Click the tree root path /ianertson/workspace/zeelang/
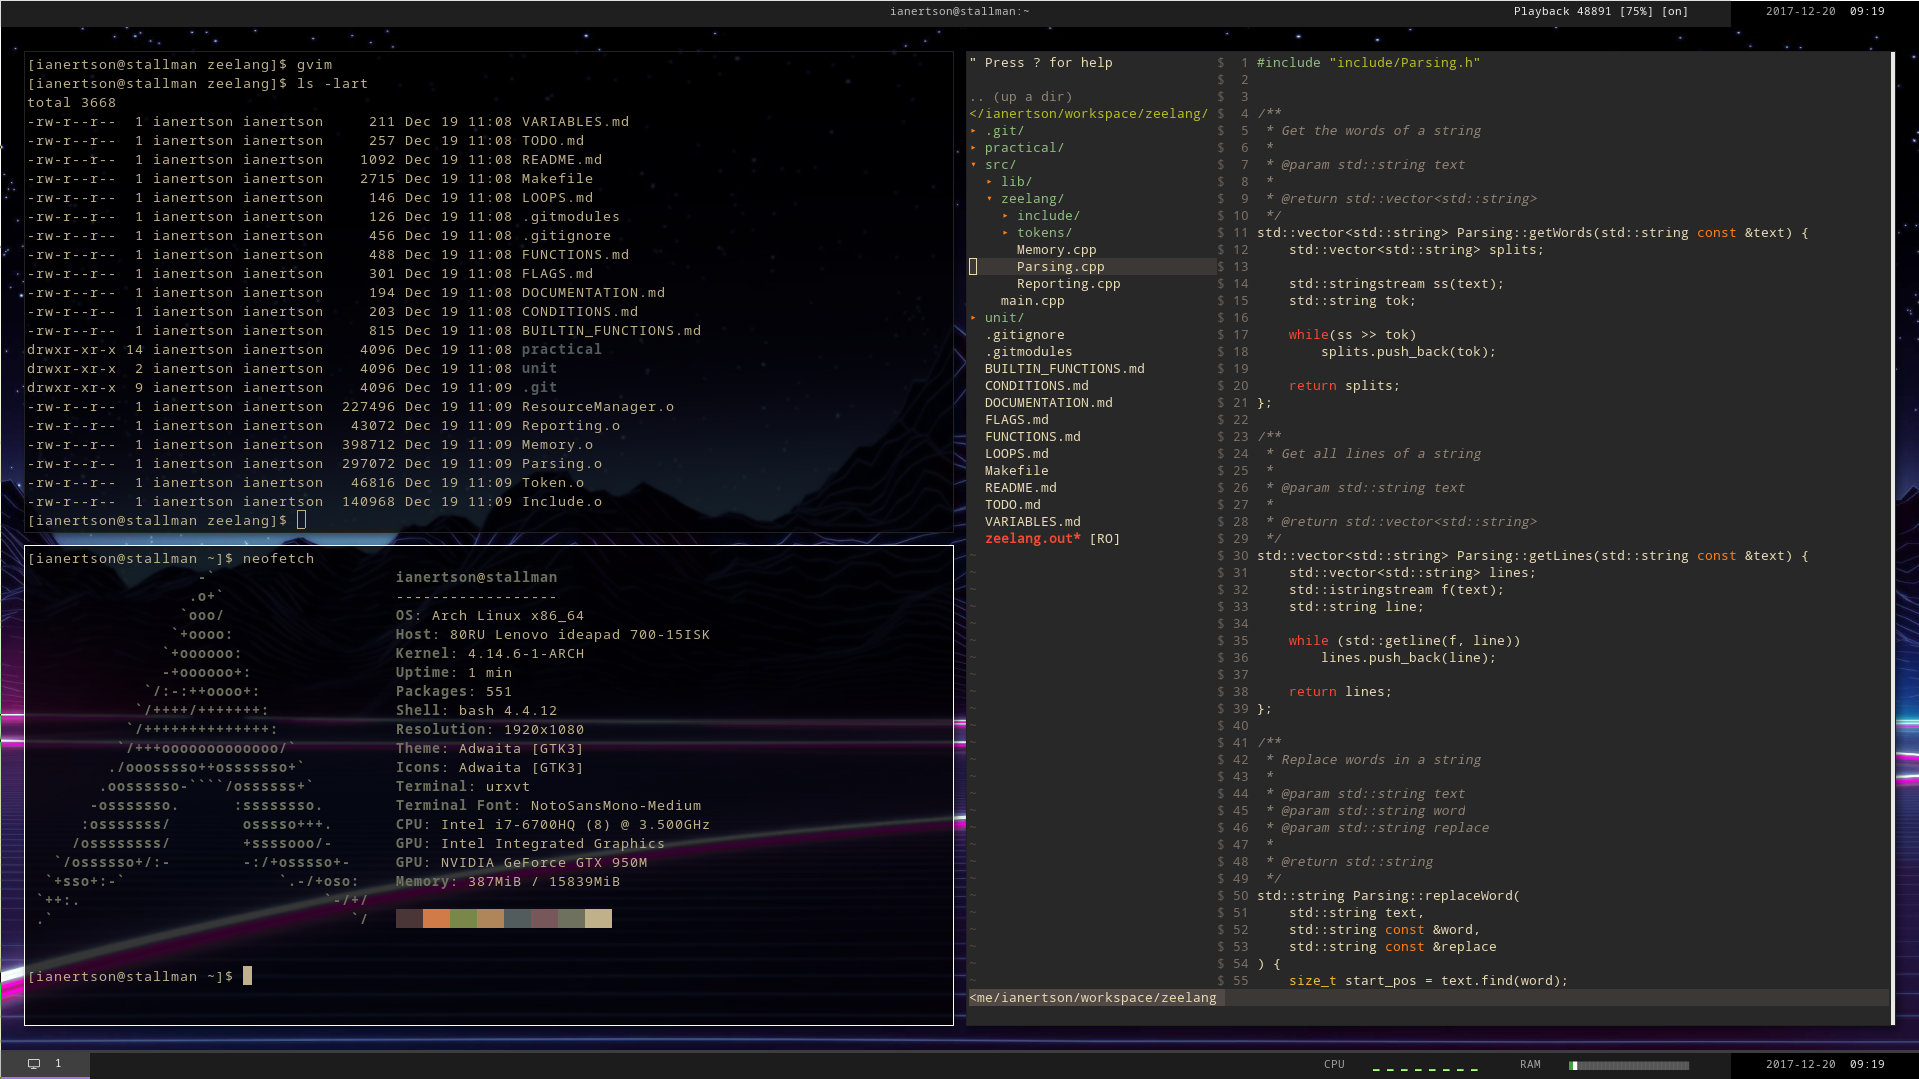 [1088, 114]
